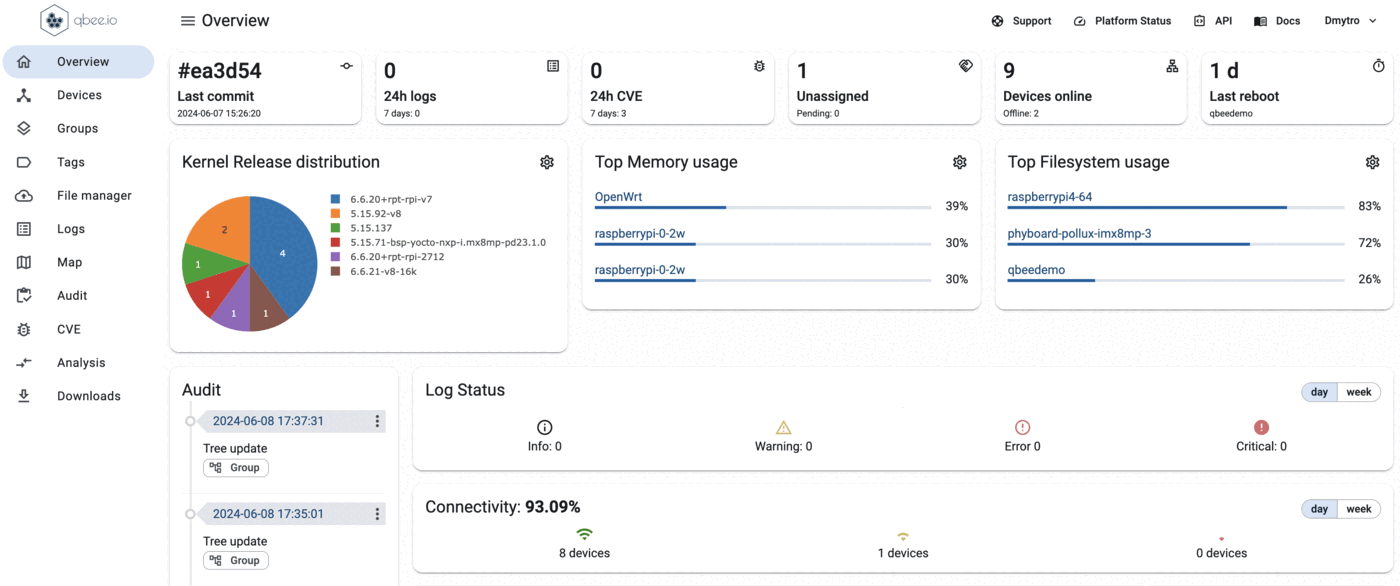Open the Map view from sidebar
Viewport: 1400px width, 586px height.
[x=69, y=261]
